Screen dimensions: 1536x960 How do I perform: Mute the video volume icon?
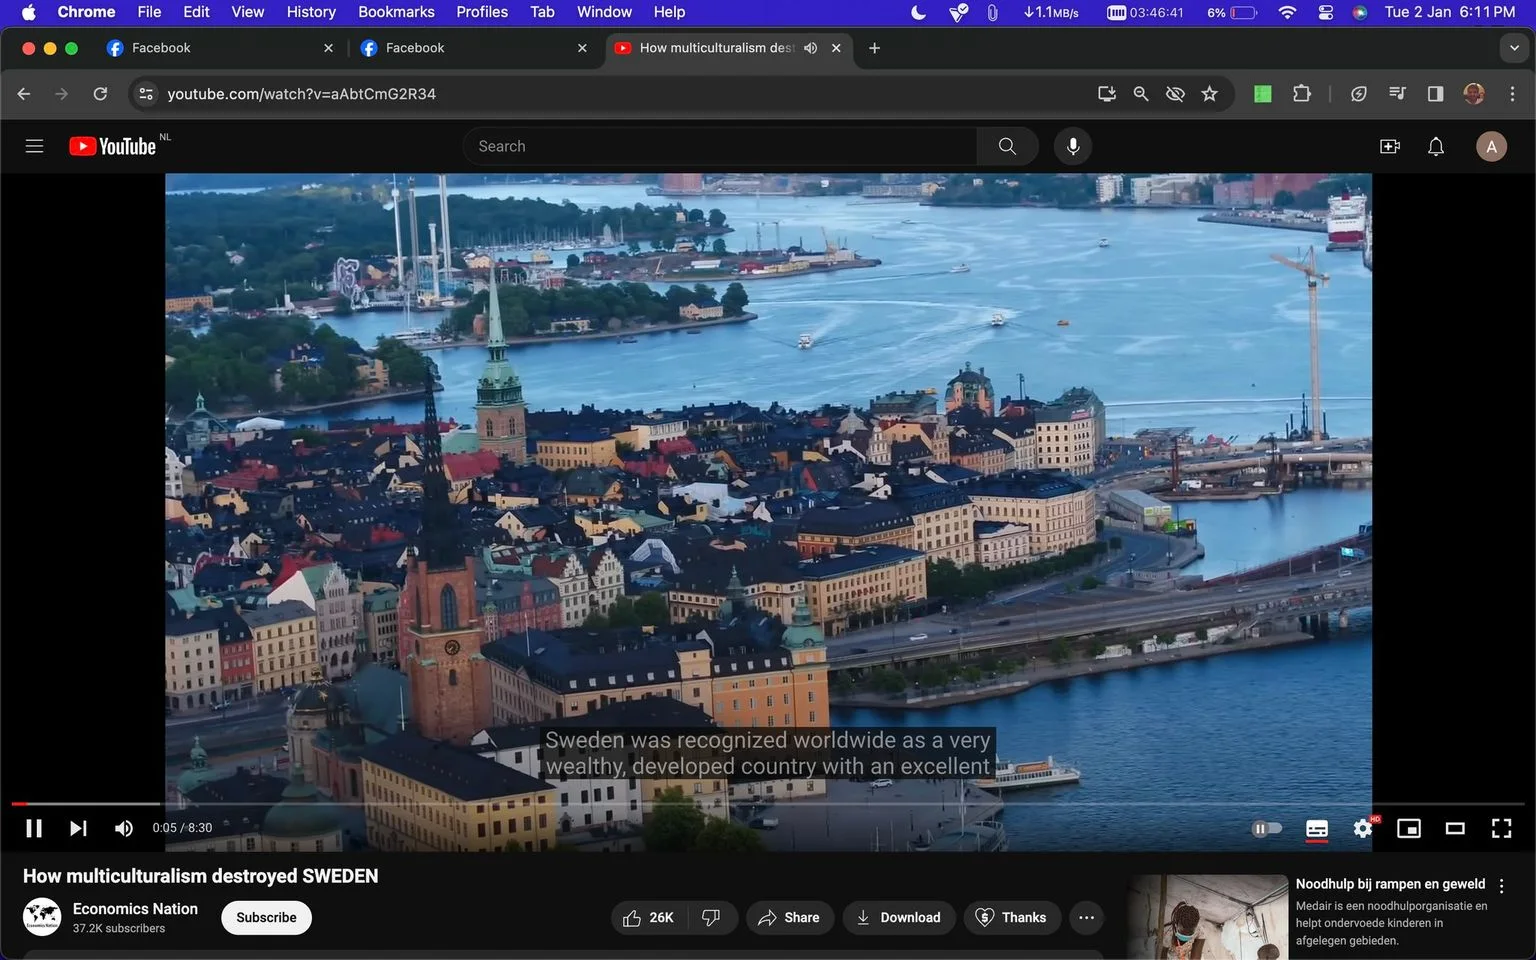pyautogui.click(x=124, y=828)
